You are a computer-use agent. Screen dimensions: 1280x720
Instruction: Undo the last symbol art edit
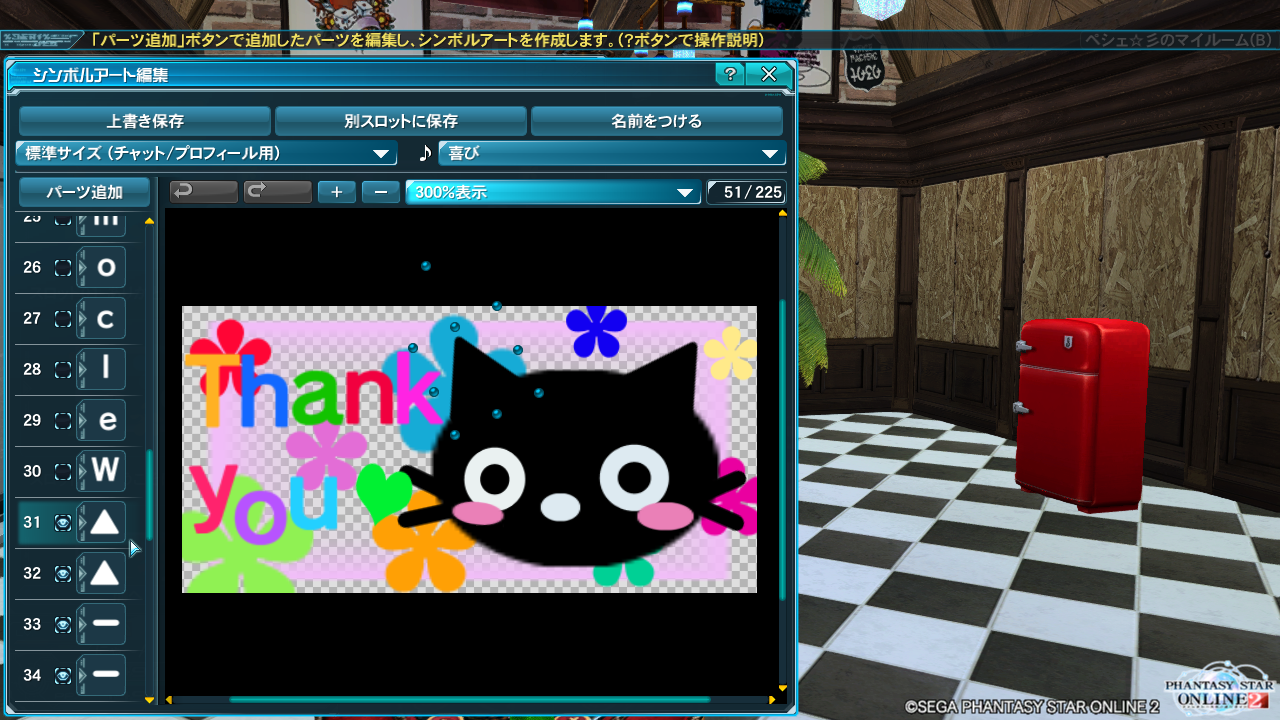[x=204, y=192]
